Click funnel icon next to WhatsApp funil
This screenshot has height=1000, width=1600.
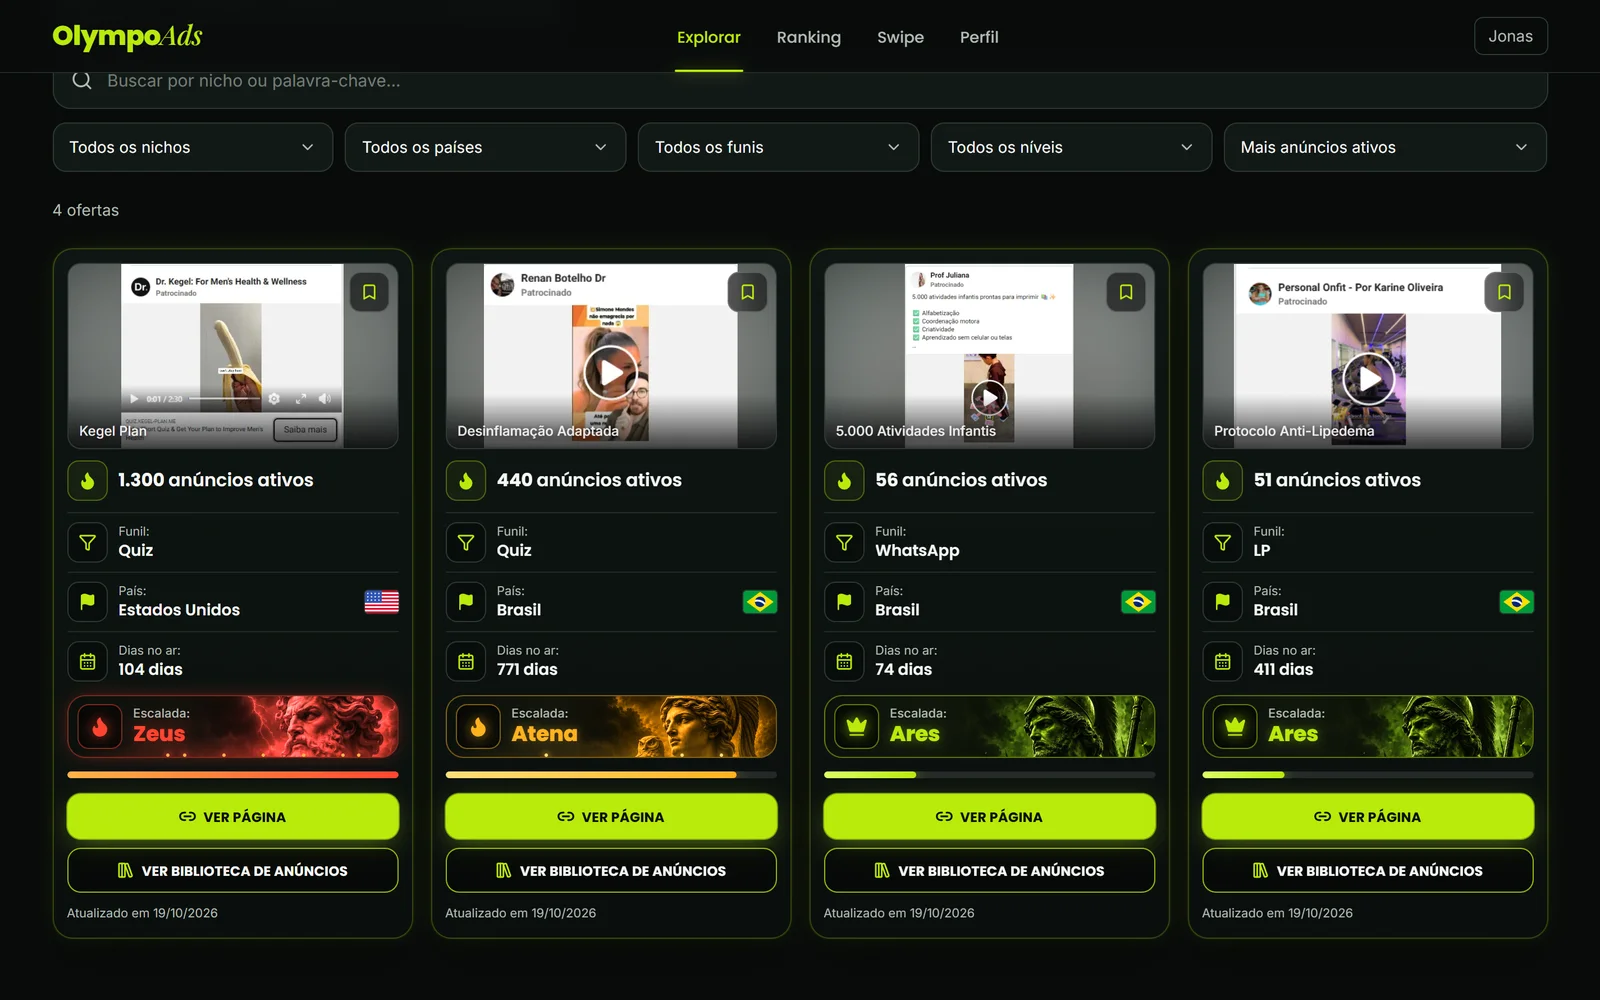[x=844, y=542]
